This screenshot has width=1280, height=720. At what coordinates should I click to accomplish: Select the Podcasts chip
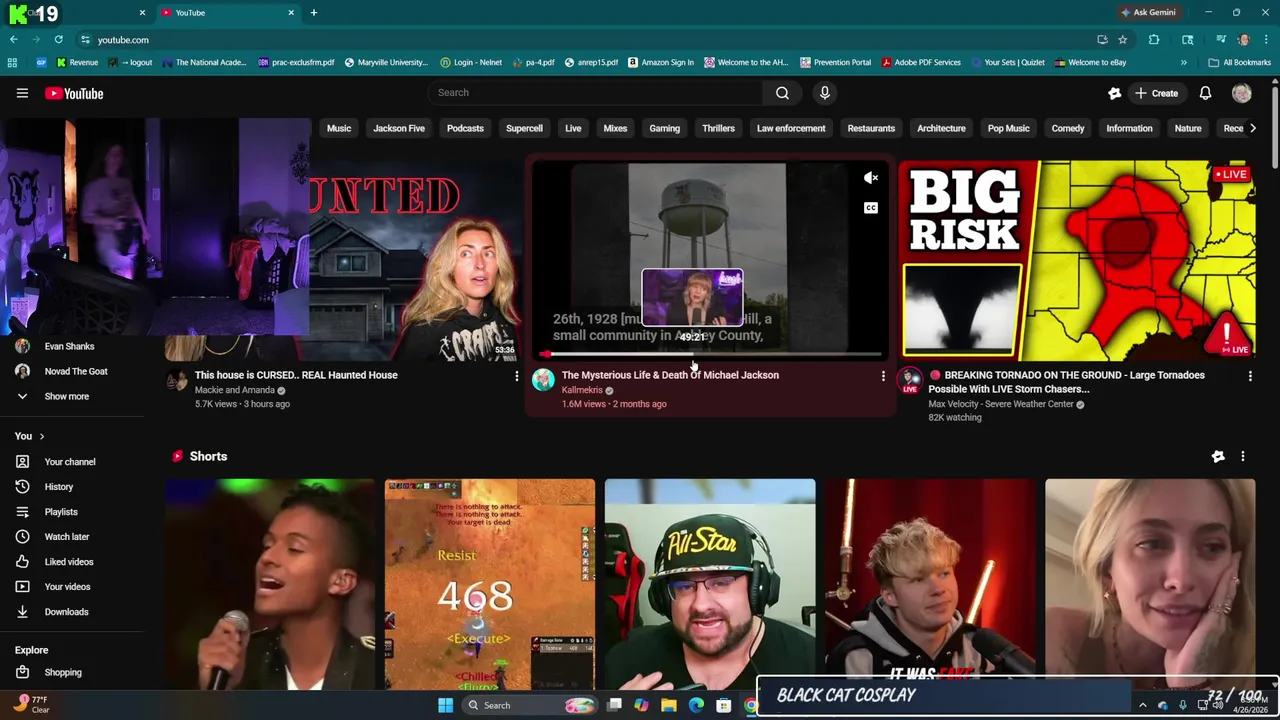point(465,128)
